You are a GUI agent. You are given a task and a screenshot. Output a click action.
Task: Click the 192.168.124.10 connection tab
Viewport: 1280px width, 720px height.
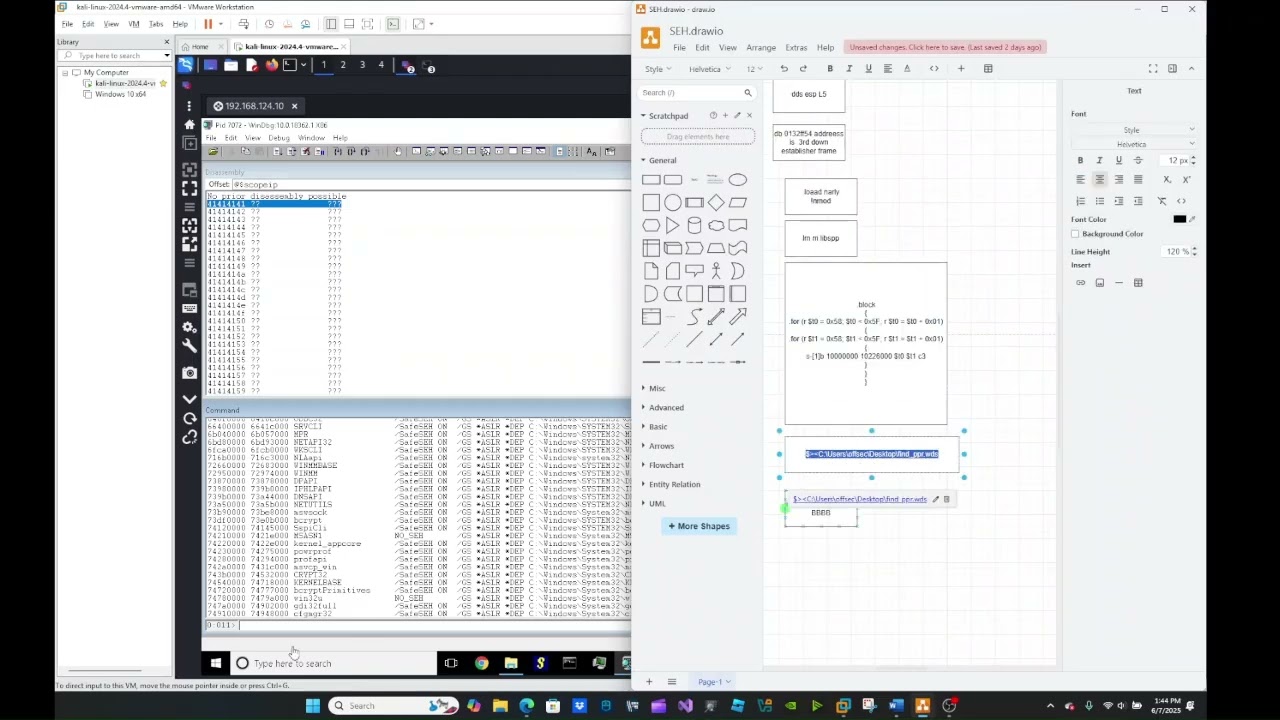254,106
